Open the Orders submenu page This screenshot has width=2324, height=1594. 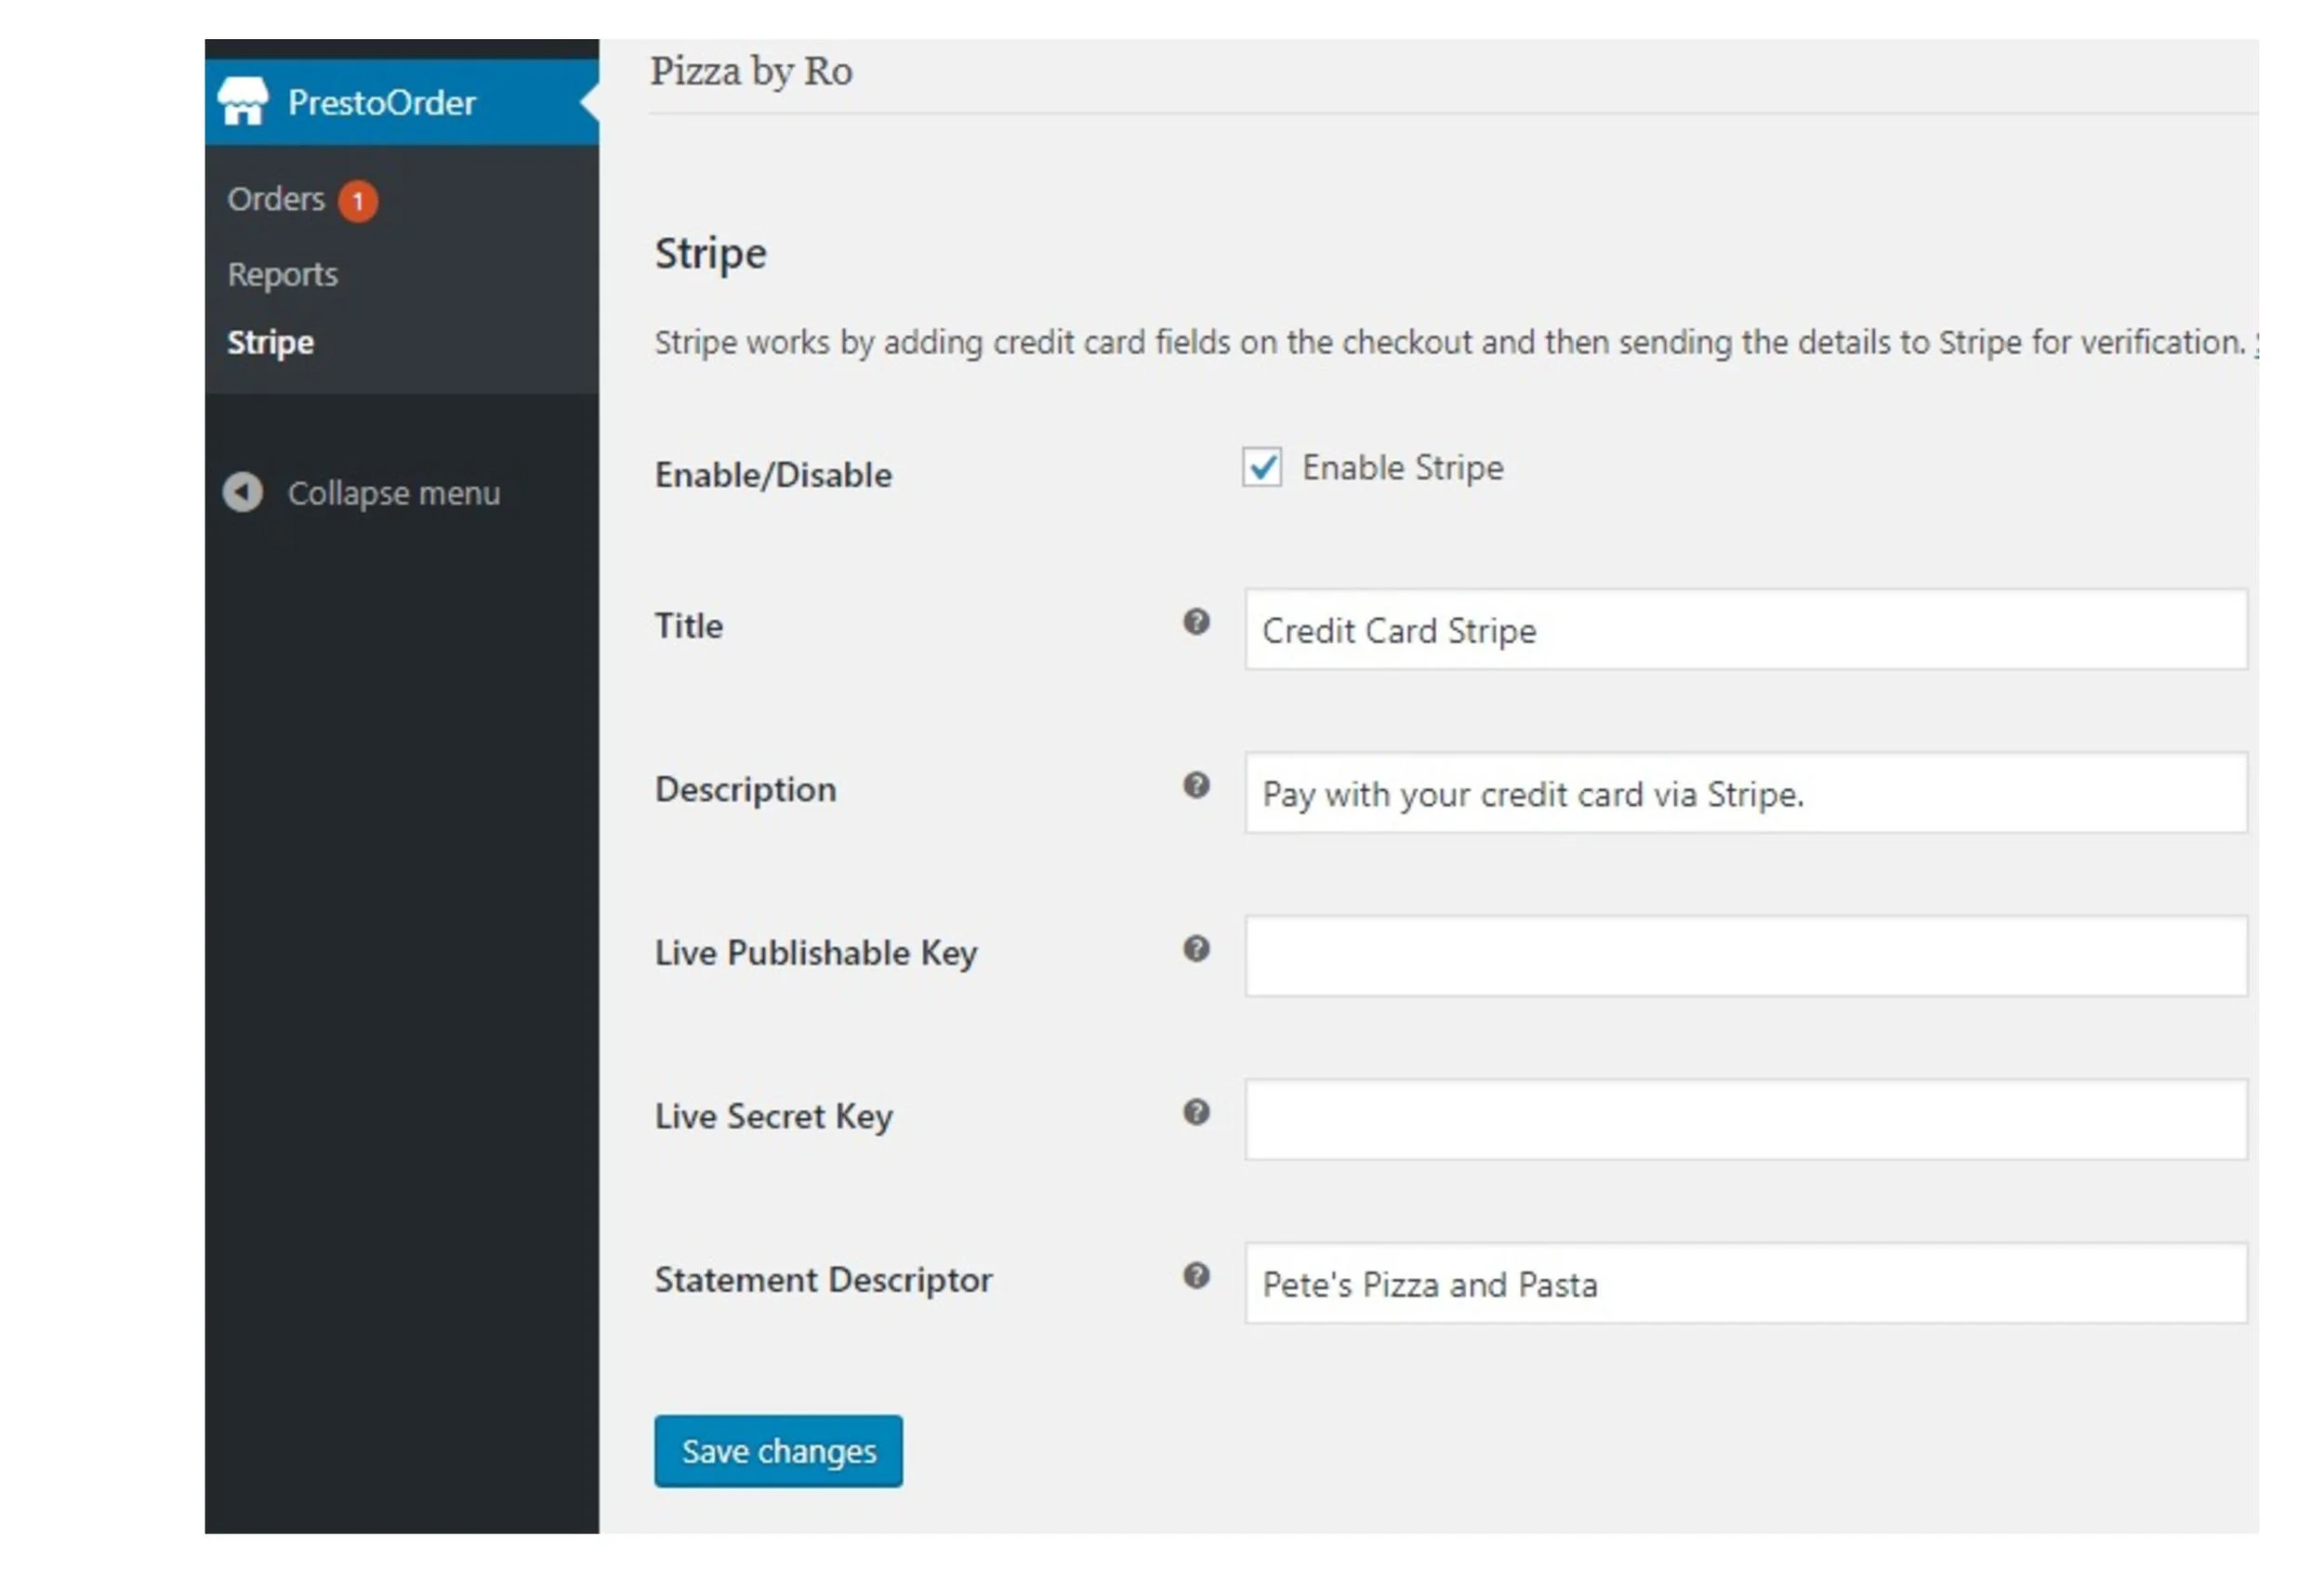point(276,199)
